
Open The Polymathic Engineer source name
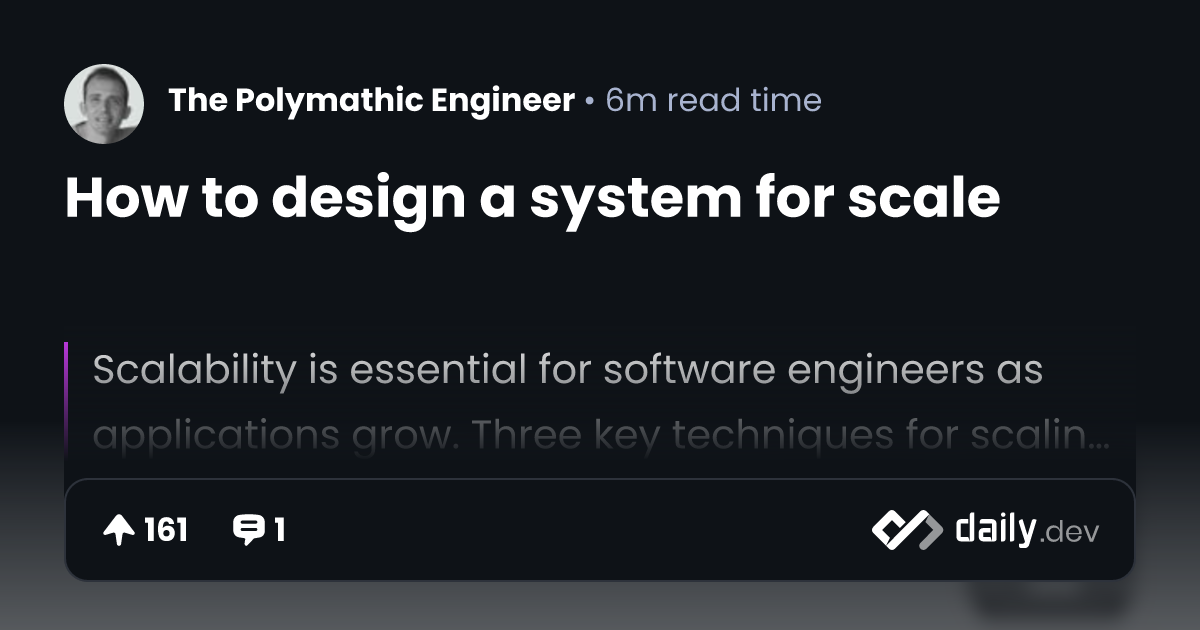pos(371,101)
